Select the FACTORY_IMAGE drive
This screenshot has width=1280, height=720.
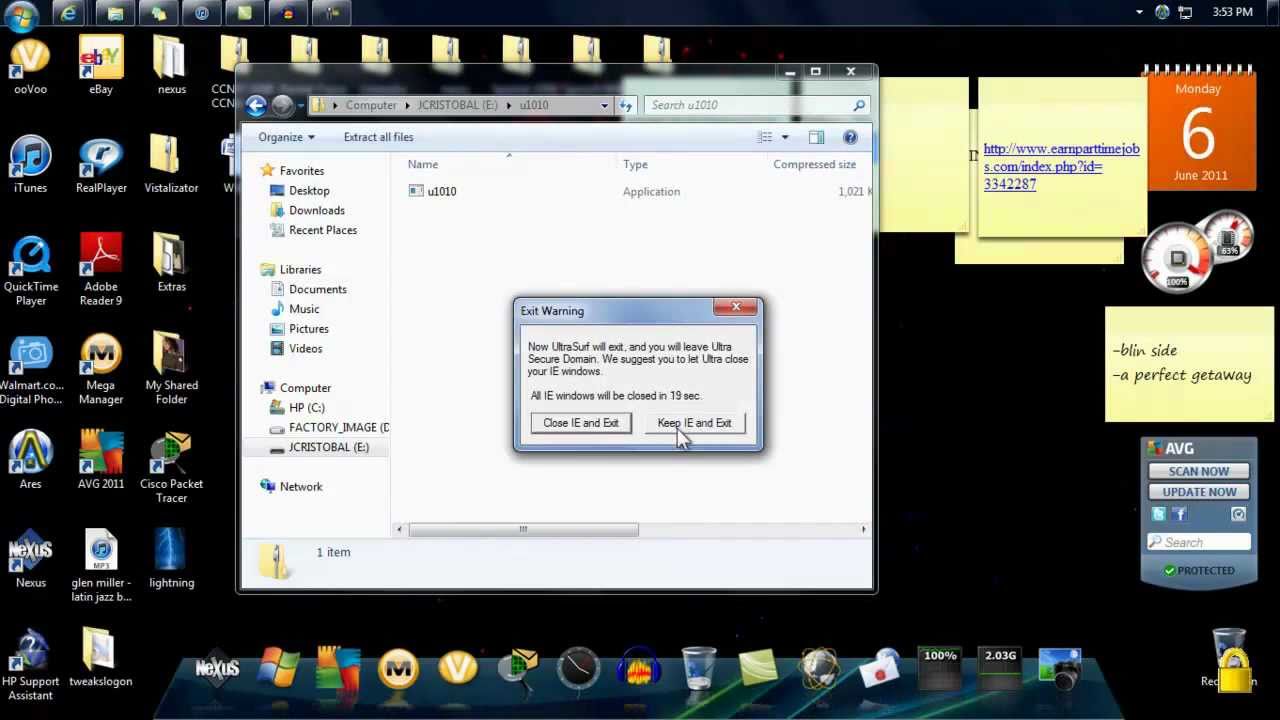coord(330,427)
